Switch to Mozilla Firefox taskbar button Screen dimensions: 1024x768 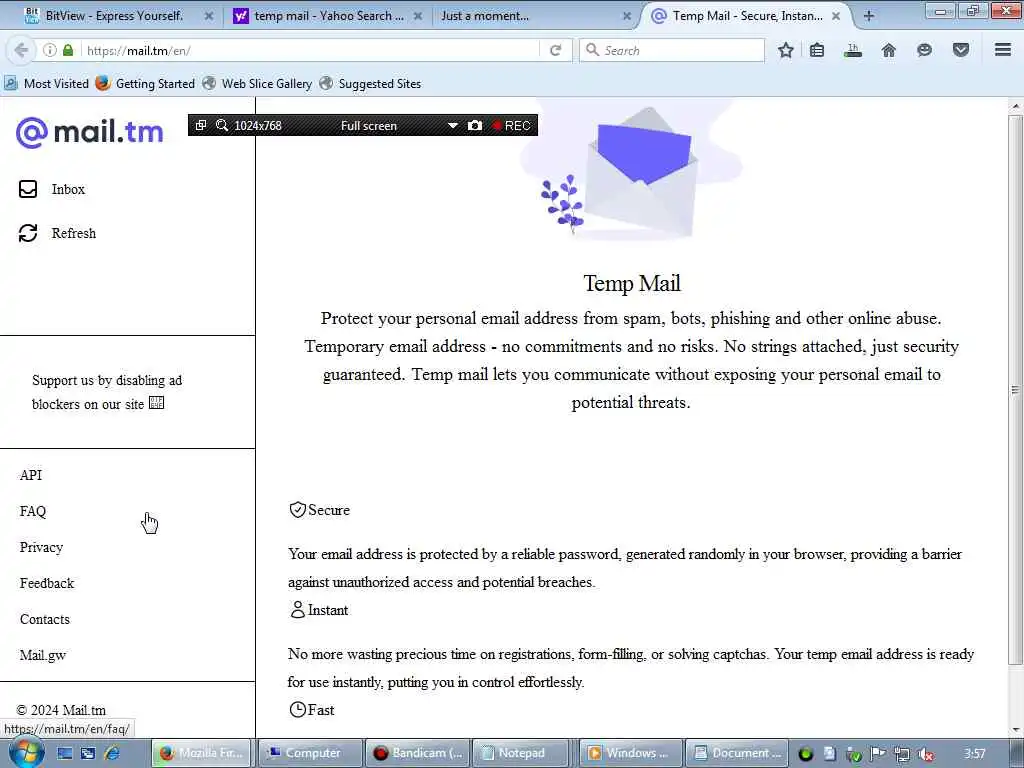click(x=202, y=753)
